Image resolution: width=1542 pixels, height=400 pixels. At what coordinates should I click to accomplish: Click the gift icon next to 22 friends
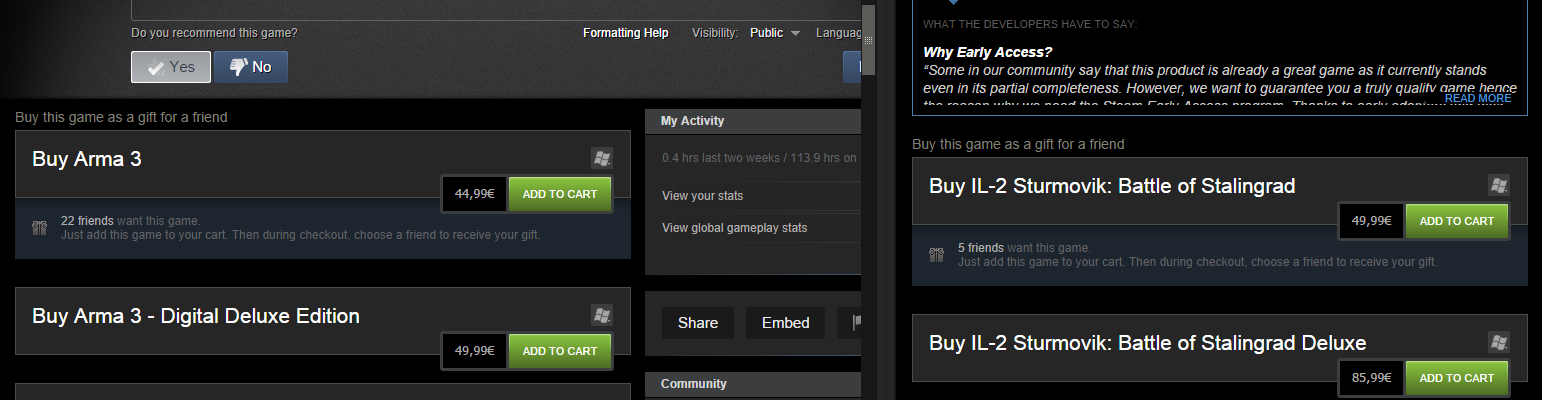[x=40, y=227]
